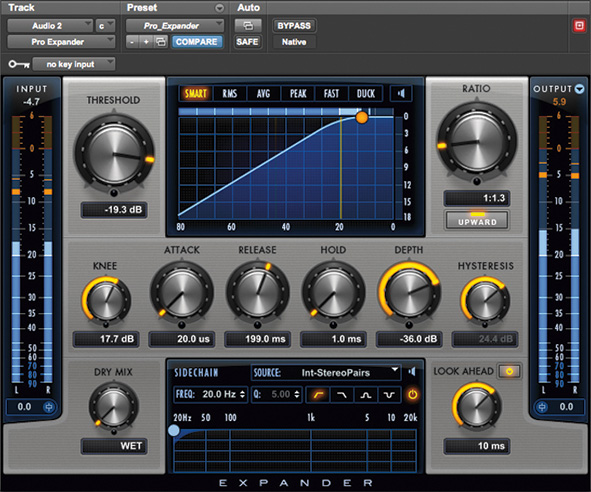Open the output meter options arrow
This screenshot has width=591, height=492.
point(580,89)
